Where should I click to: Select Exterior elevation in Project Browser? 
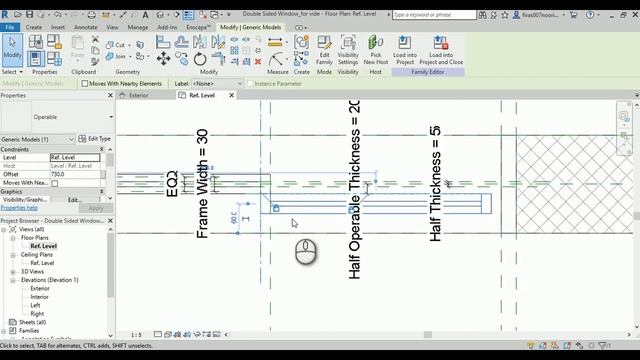[40, 289]
